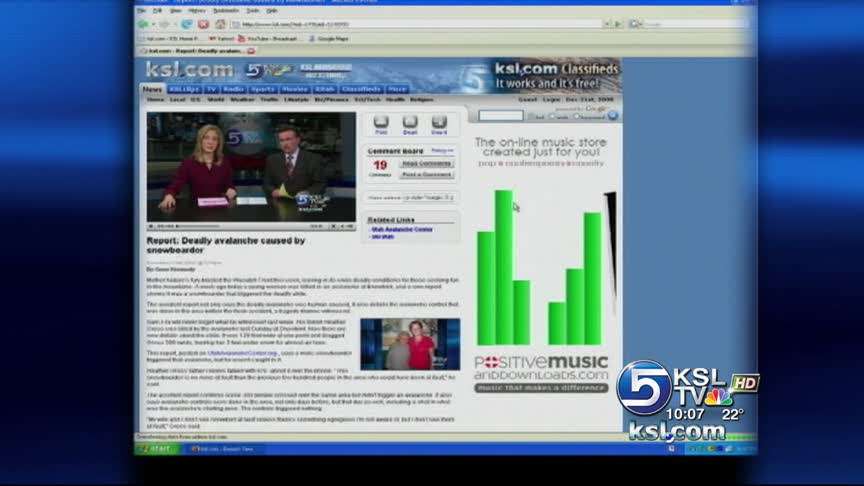
Task: Click the Weather link in the sub-navigation
Action: (242, 100)
